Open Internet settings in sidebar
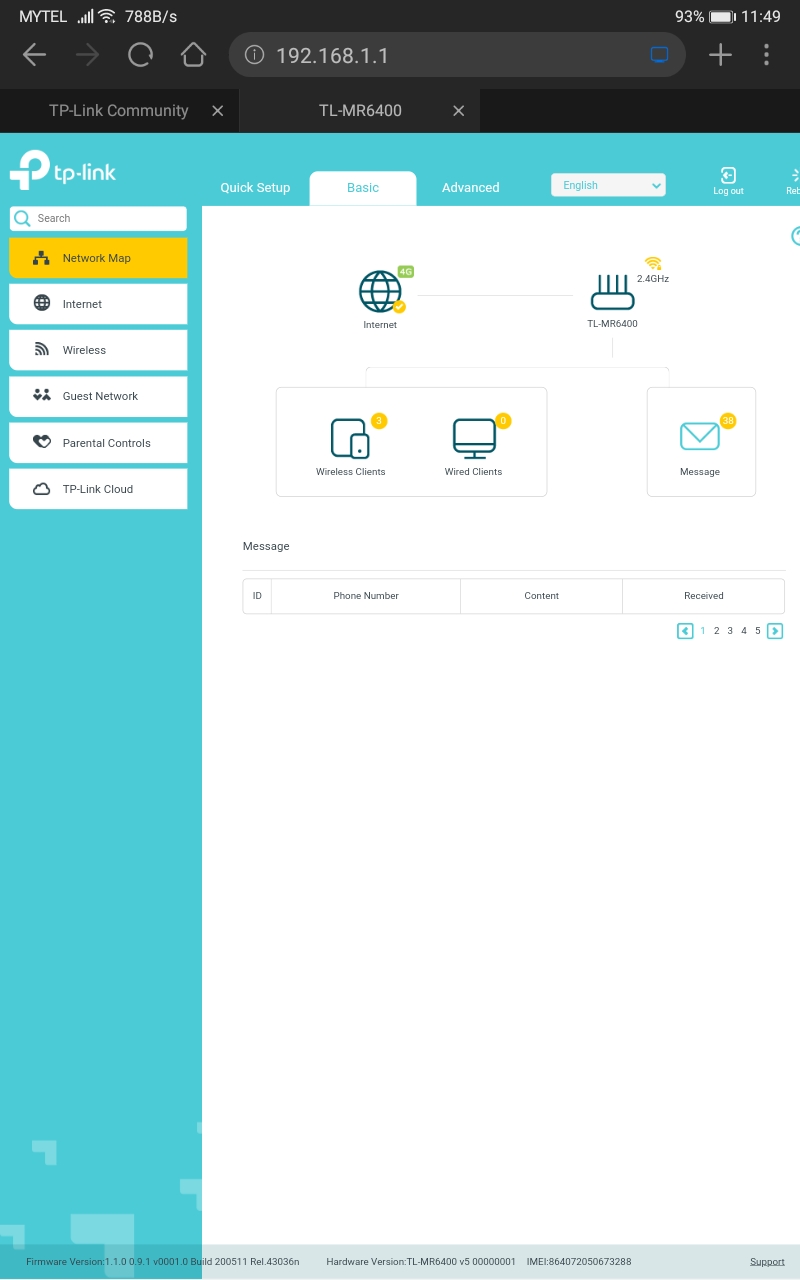800x1280 pixels. [98, 304]
